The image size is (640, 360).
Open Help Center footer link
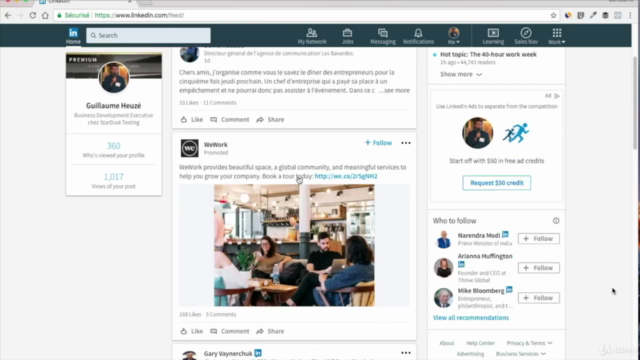[x=480, y=343]
